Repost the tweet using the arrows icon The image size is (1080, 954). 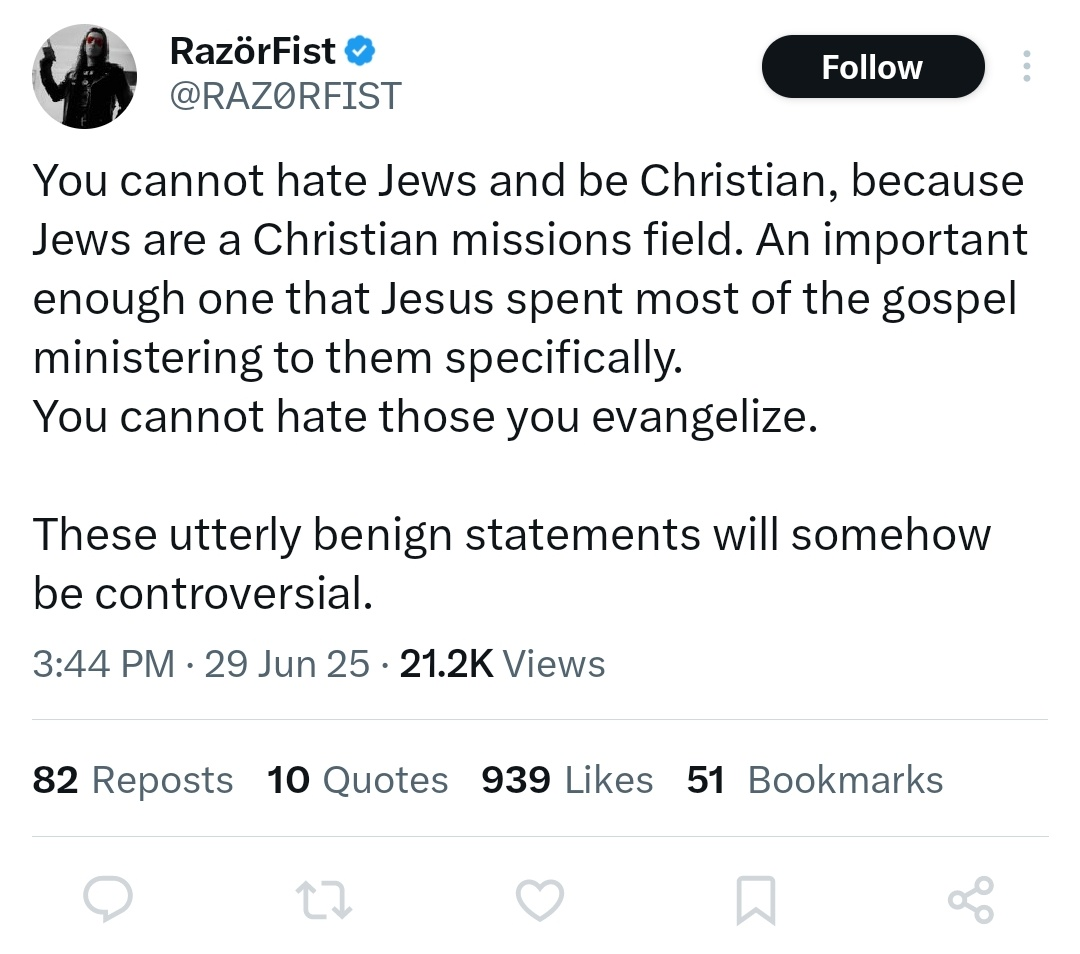tap(325, 899)
